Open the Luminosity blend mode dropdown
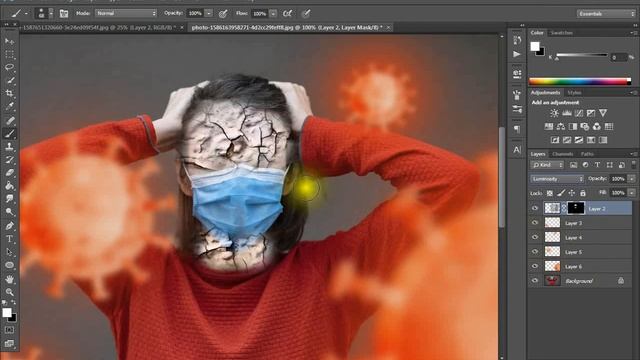Viewport: 640px width, 360px height. [557, 179]
